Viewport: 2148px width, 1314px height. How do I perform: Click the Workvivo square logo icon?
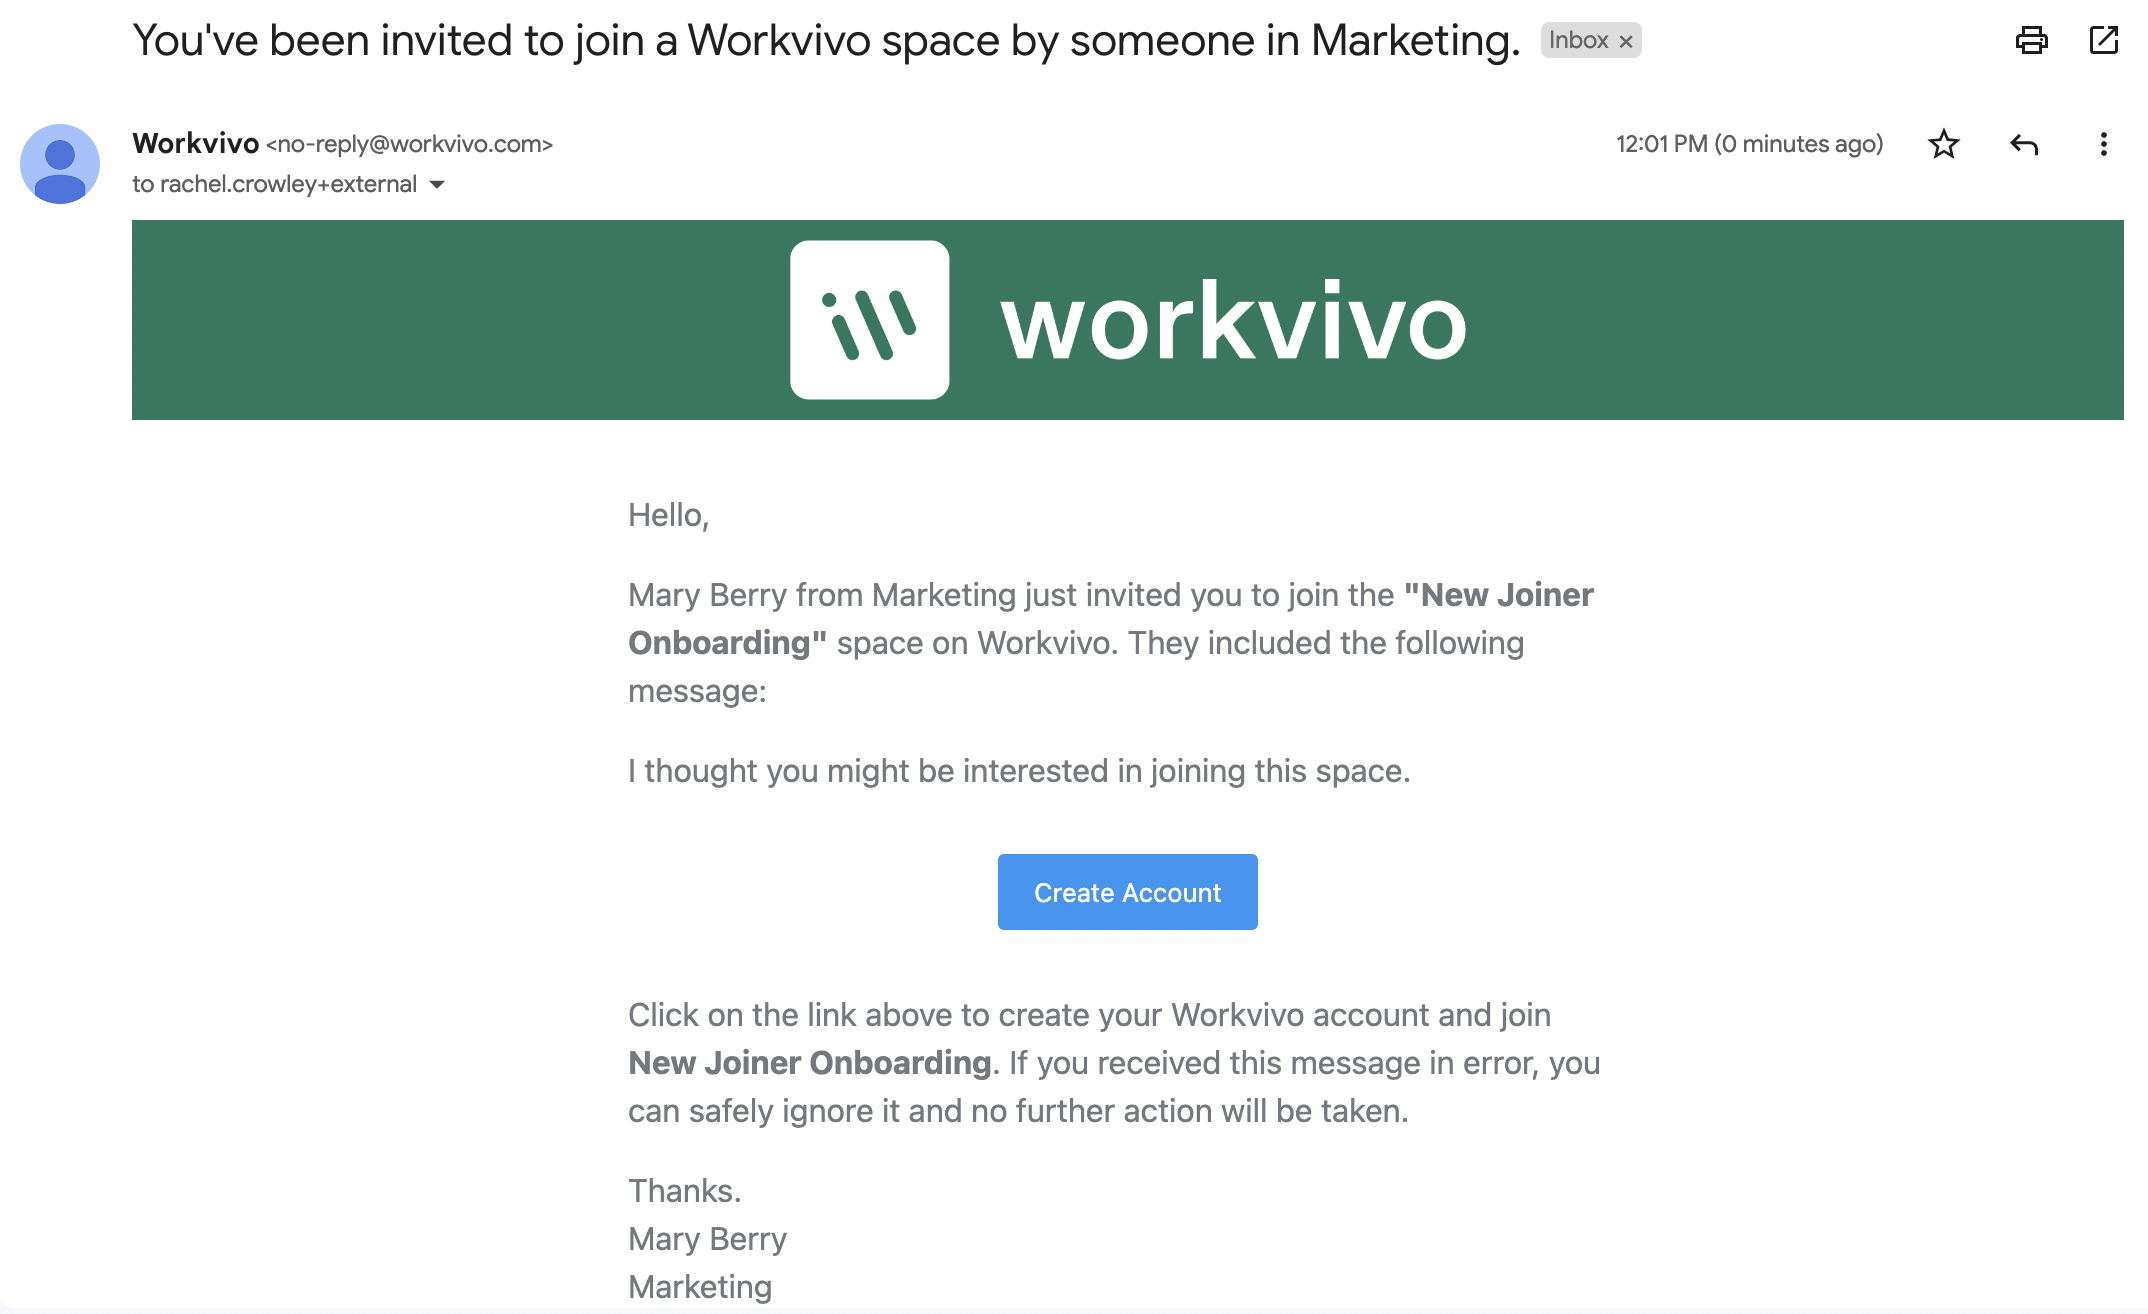click(869, 320)
